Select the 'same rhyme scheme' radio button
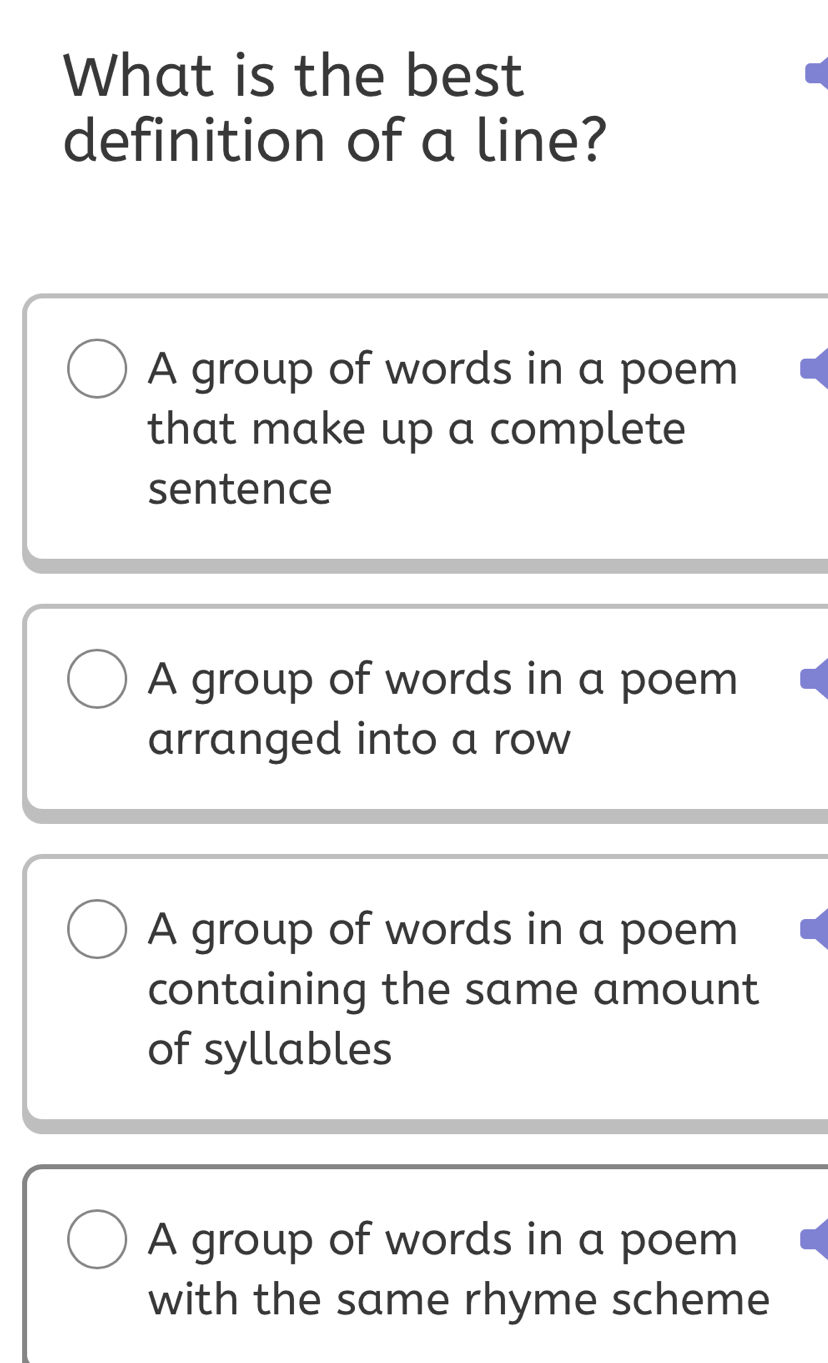The width and height of the screenshot is (828, 1363). [96, 1239]
